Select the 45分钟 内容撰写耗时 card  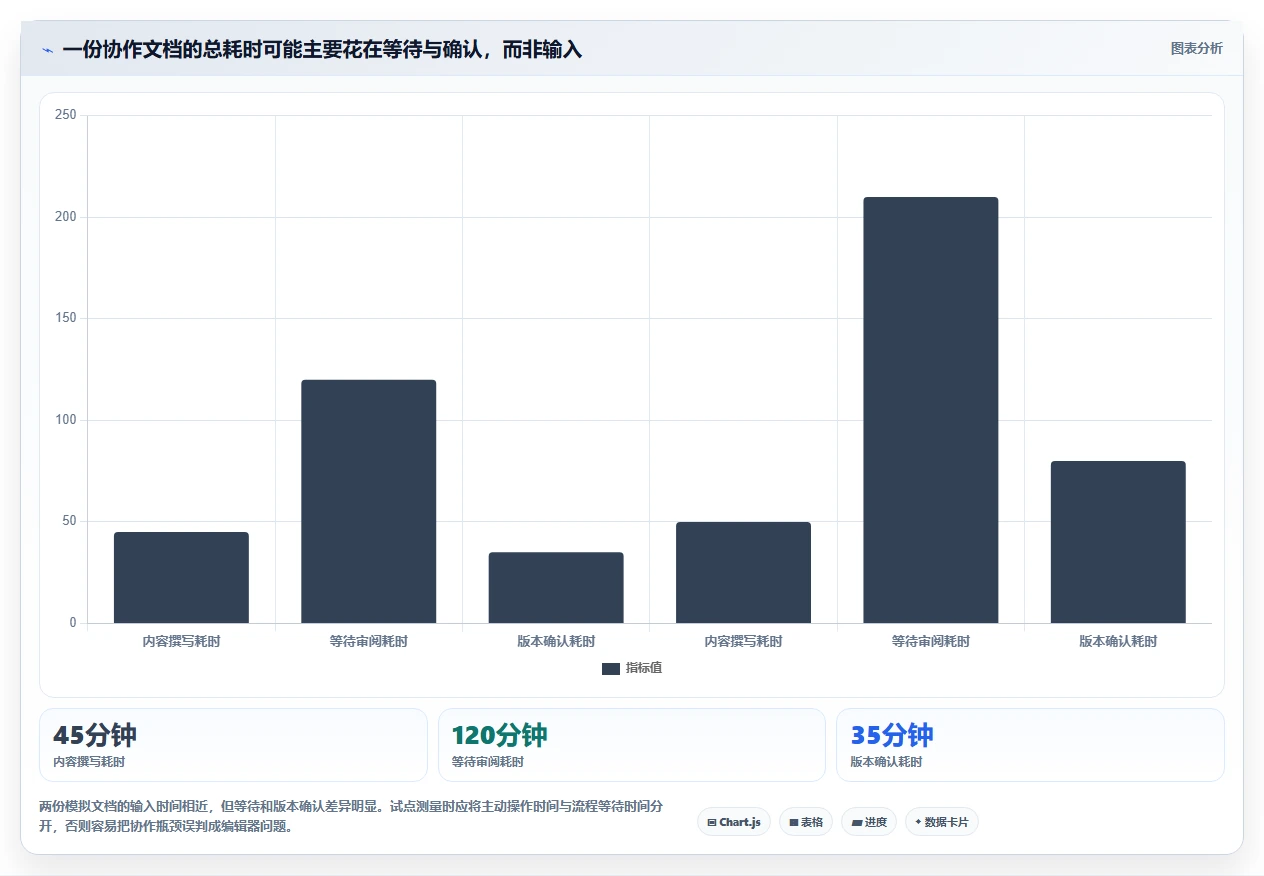233,745
